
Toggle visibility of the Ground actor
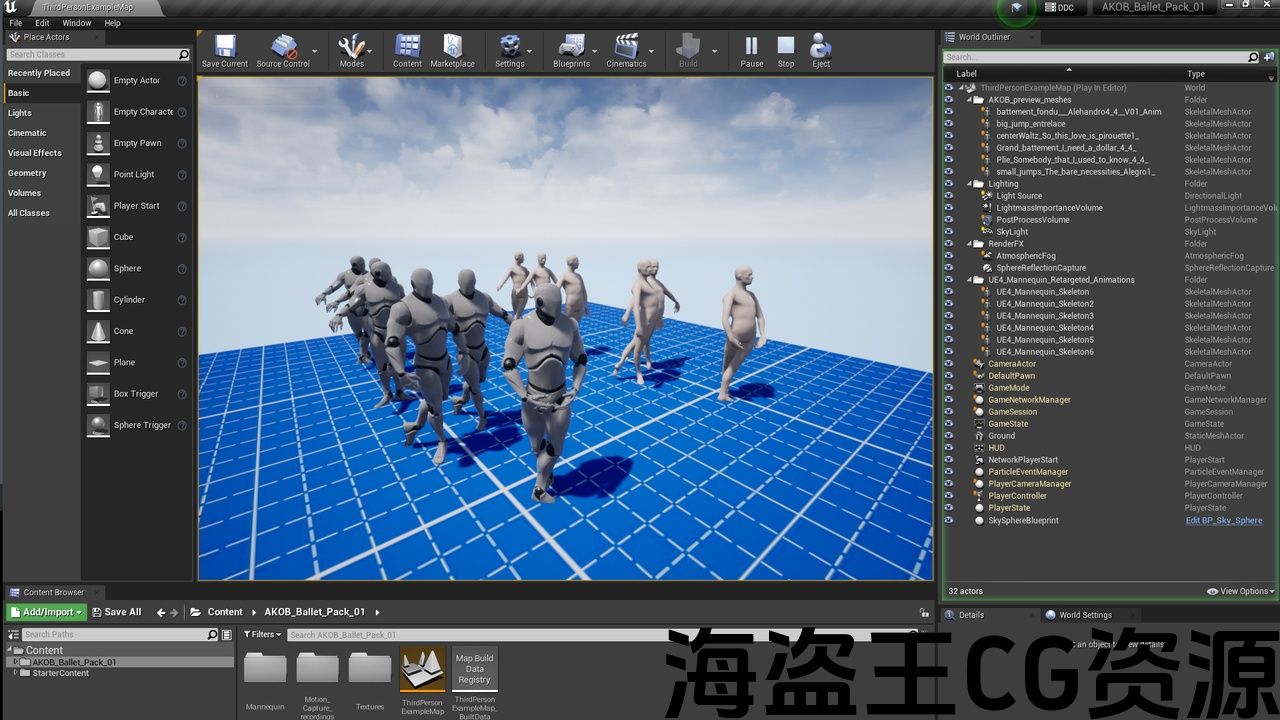949,436
